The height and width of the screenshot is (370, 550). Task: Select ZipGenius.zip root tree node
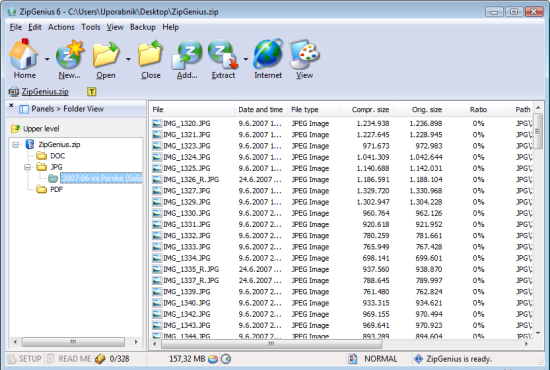[x=59, y=144]
